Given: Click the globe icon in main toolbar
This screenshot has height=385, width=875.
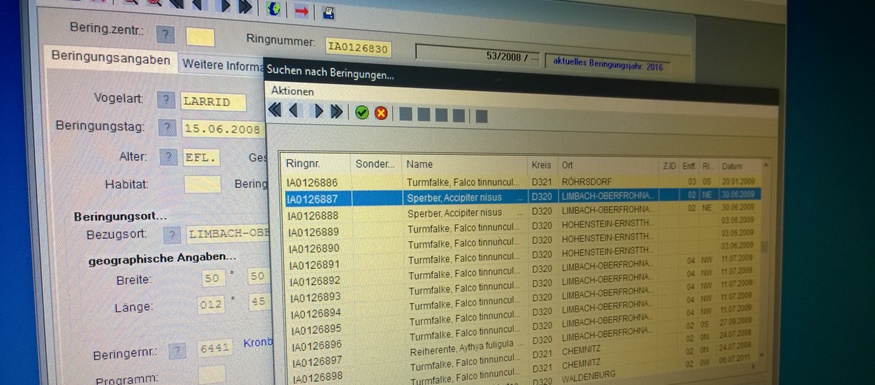Looking at the screenshot, I should [273, 8].
